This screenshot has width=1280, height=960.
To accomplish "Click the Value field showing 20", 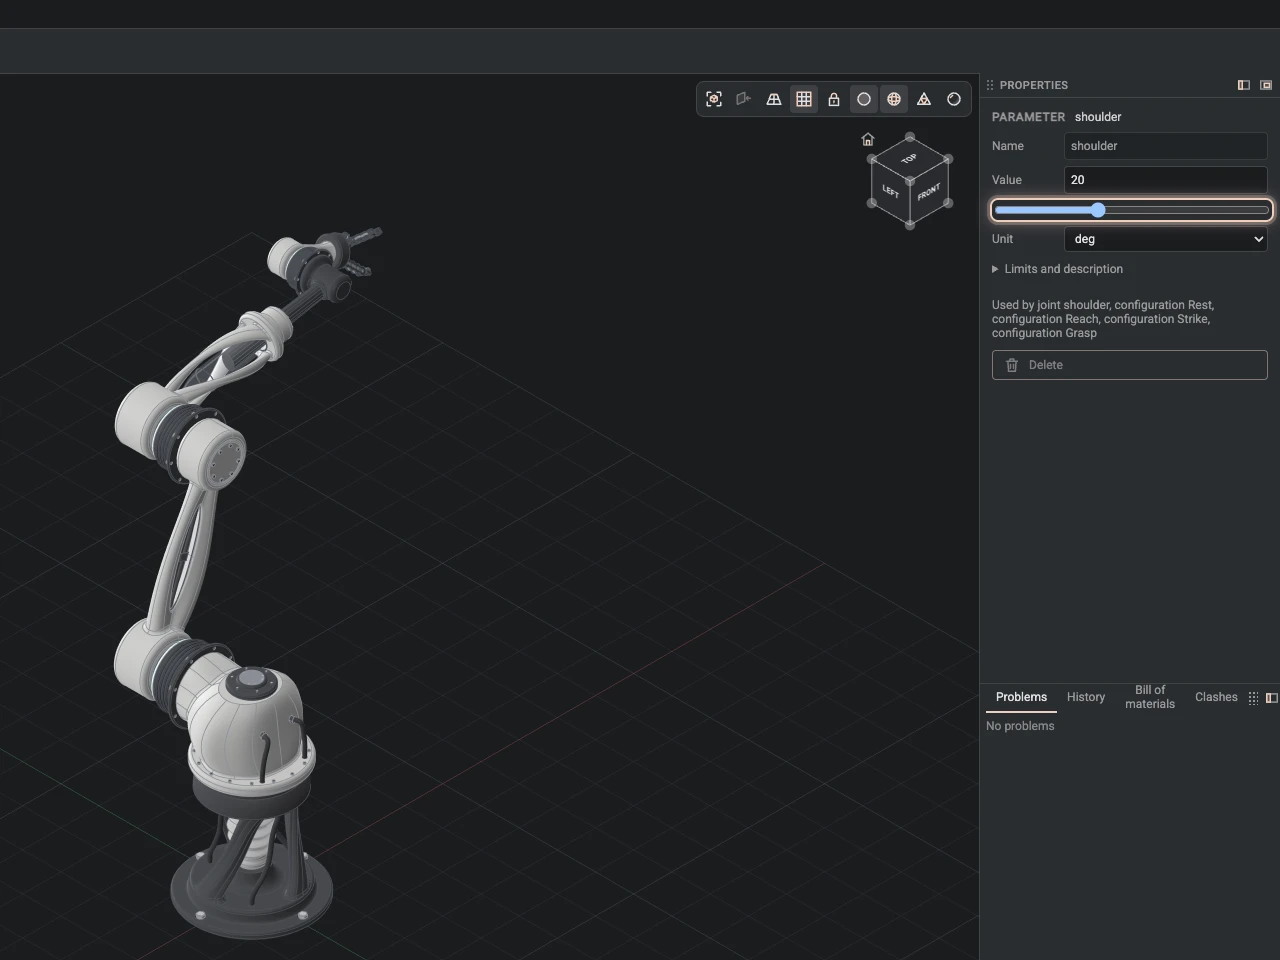I will [x=1166, y=180].
